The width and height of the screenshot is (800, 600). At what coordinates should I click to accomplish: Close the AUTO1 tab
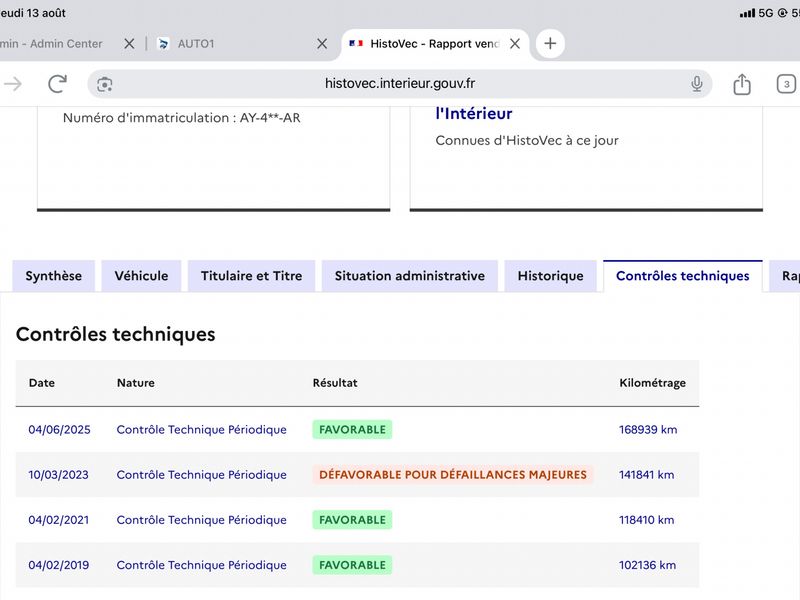(x=322, y=44)
